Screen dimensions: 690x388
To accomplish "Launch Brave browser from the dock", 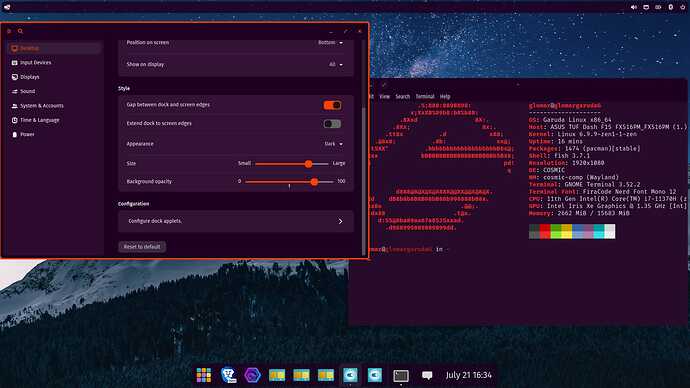I will pos(228,375).
